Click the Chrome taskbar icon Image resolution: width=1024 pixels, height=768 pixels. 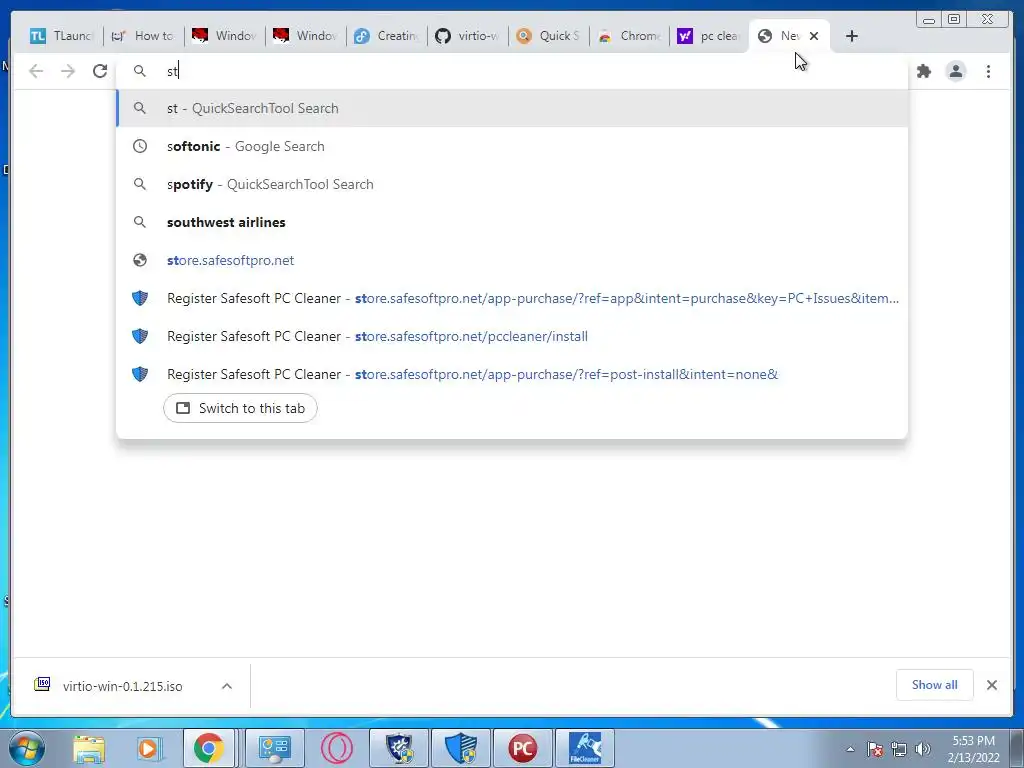[x=208, y=748]
